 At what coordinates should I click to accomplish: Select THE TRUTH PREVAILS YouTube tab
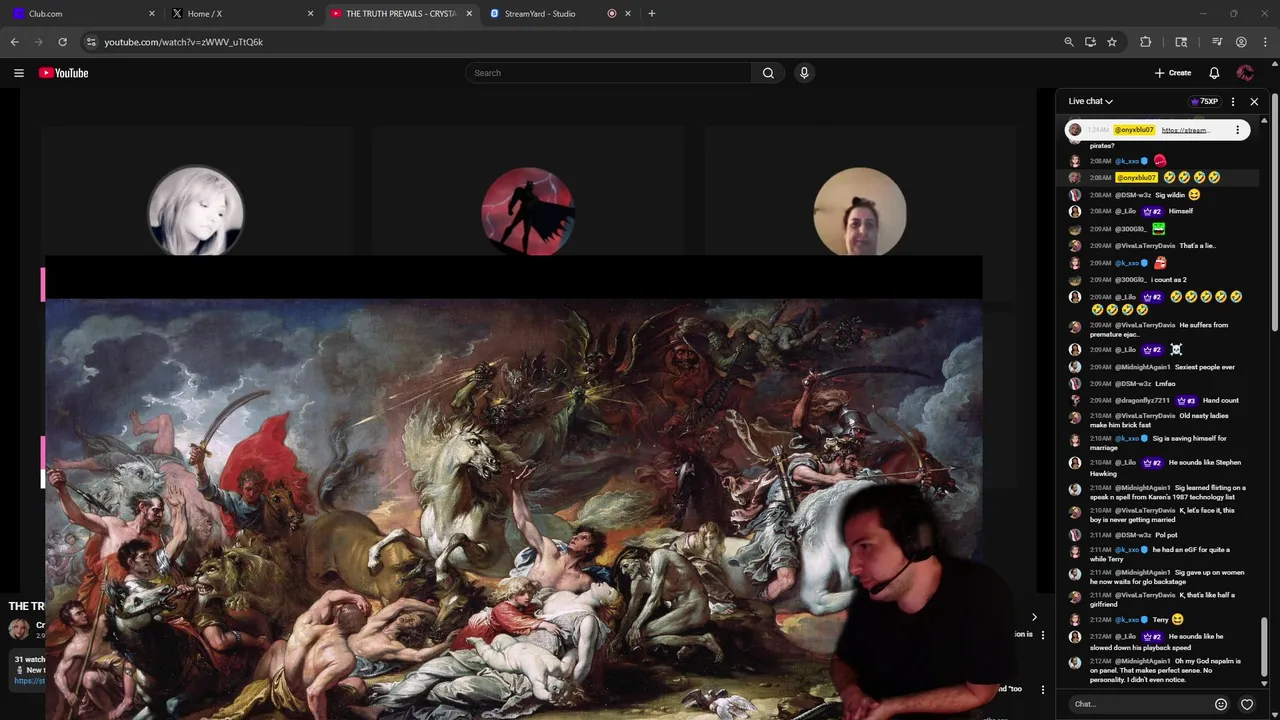click(401, 13)
